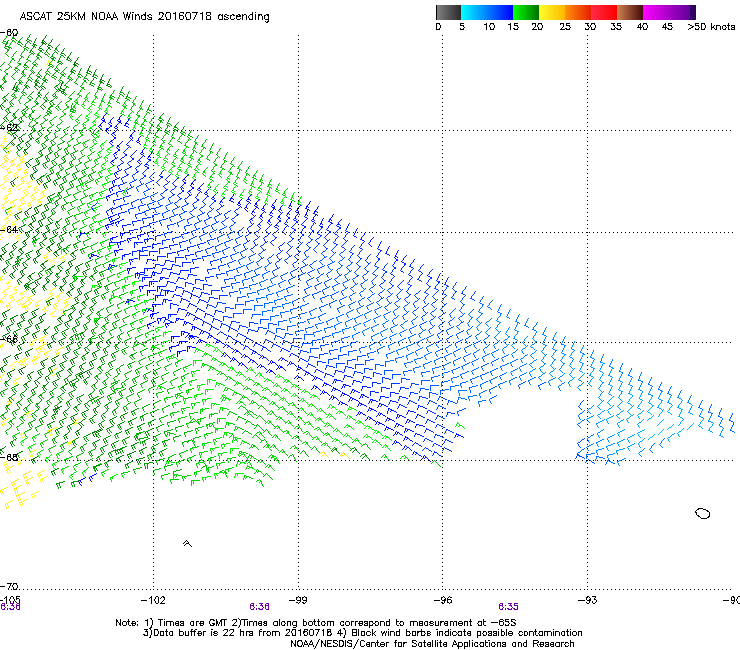This screenshot has width=740, height=650.
Task: Click the small black oval island outline
Action: coord(703,514)
